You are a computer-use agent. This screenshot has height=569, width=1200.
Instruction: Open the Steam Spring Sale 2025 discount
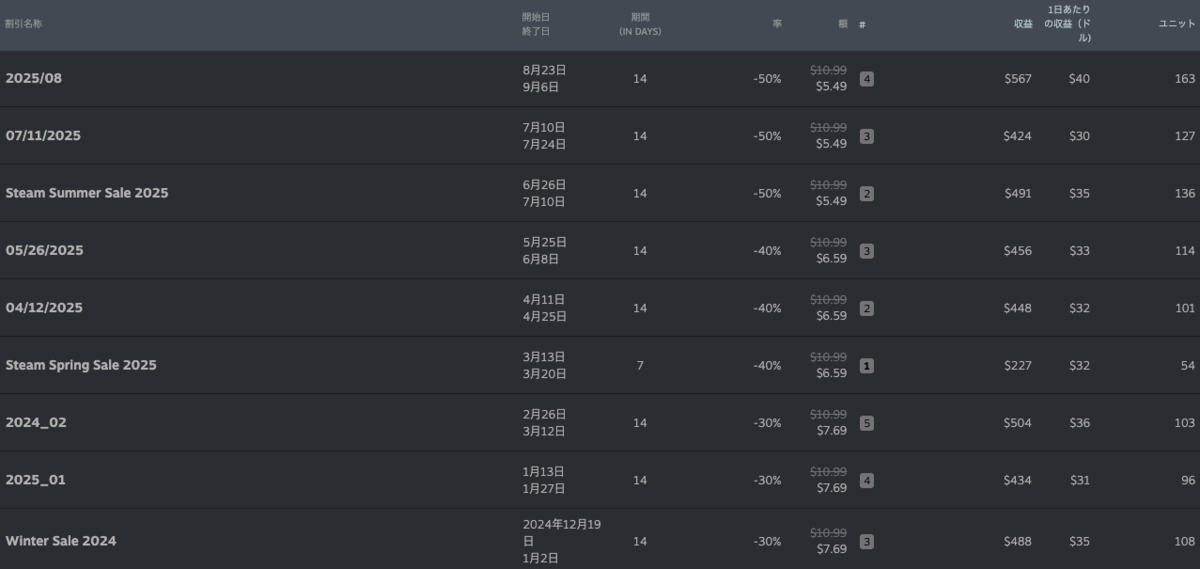(x=81, y=365)
